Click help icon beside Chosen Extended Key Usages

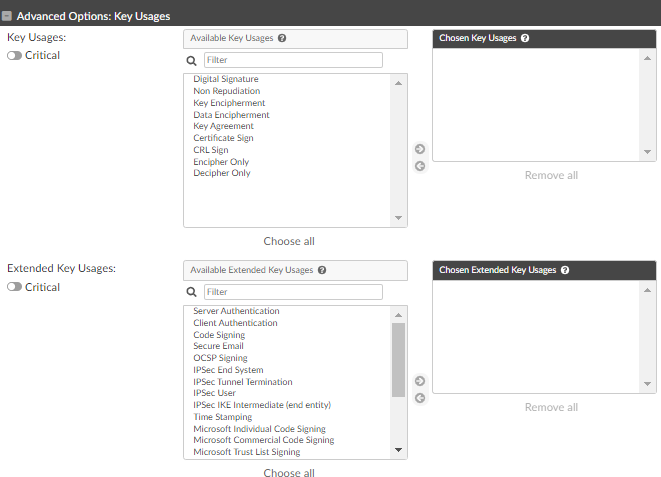(x=565, y=270)
